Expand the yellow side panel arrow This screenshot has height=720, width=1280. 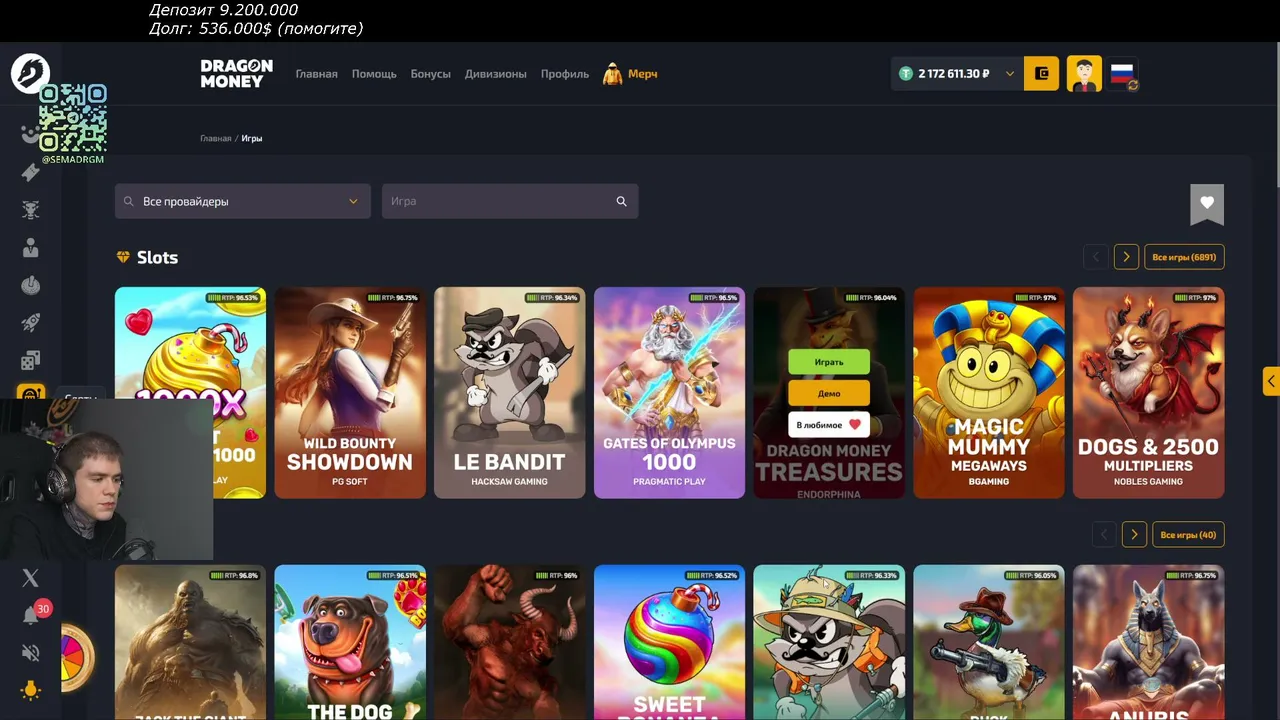tap(1271, 381)
